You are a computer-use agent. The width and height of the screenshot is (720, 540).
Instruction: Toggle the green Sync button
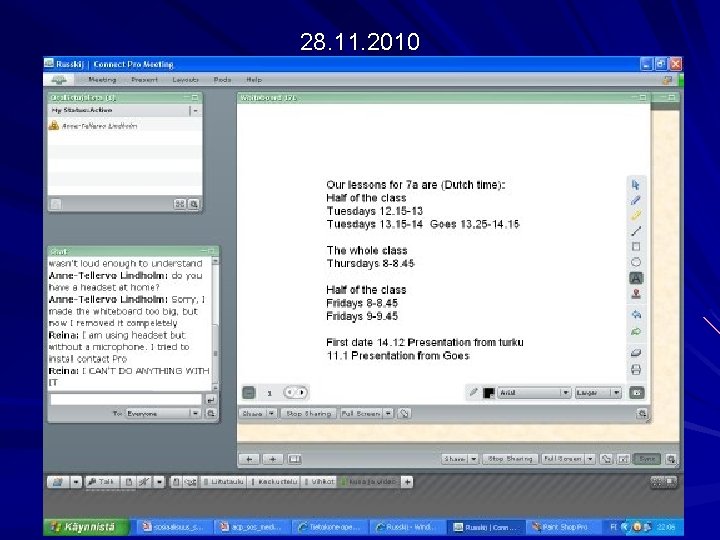tap(647, 459)
